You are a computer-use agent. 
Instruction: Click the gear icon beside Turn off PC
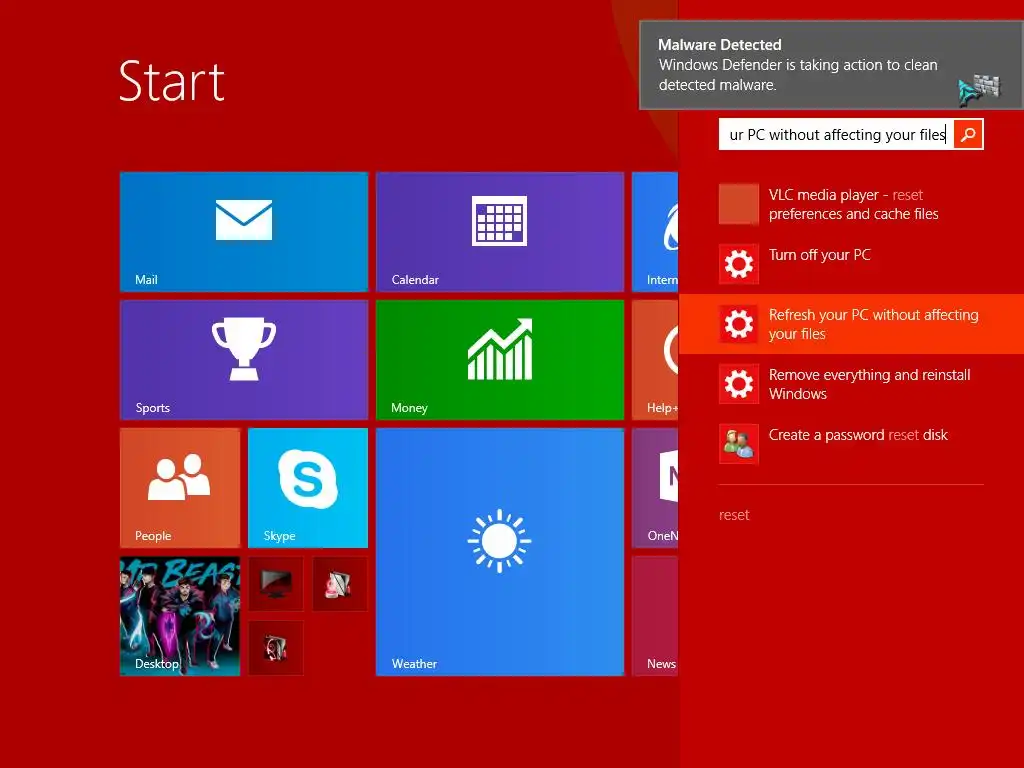(739, 264)
